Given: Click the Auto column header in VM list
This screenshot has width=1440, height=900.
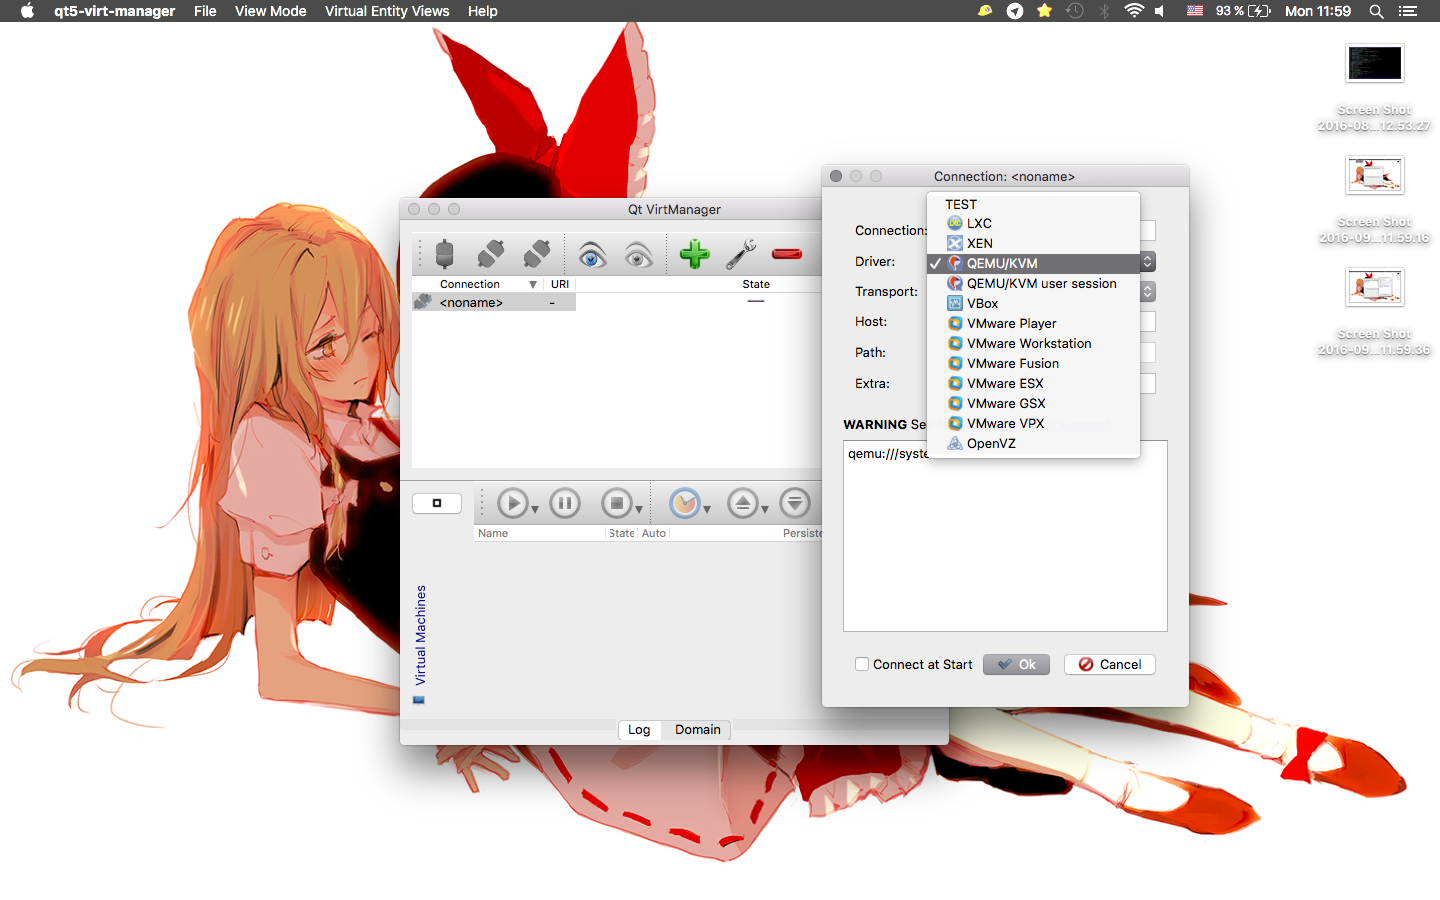Looking at the screenshot, I should pos(654,533).
